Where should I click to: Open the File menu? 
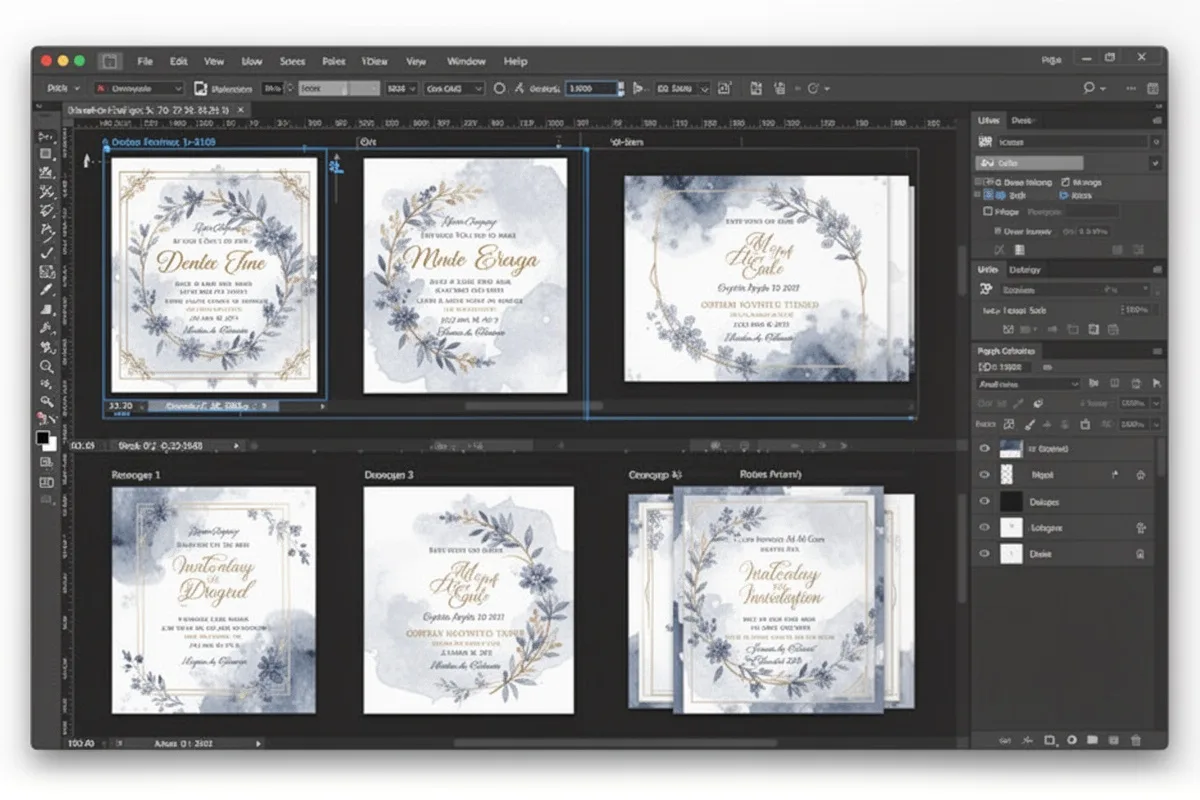pos(145,61)
